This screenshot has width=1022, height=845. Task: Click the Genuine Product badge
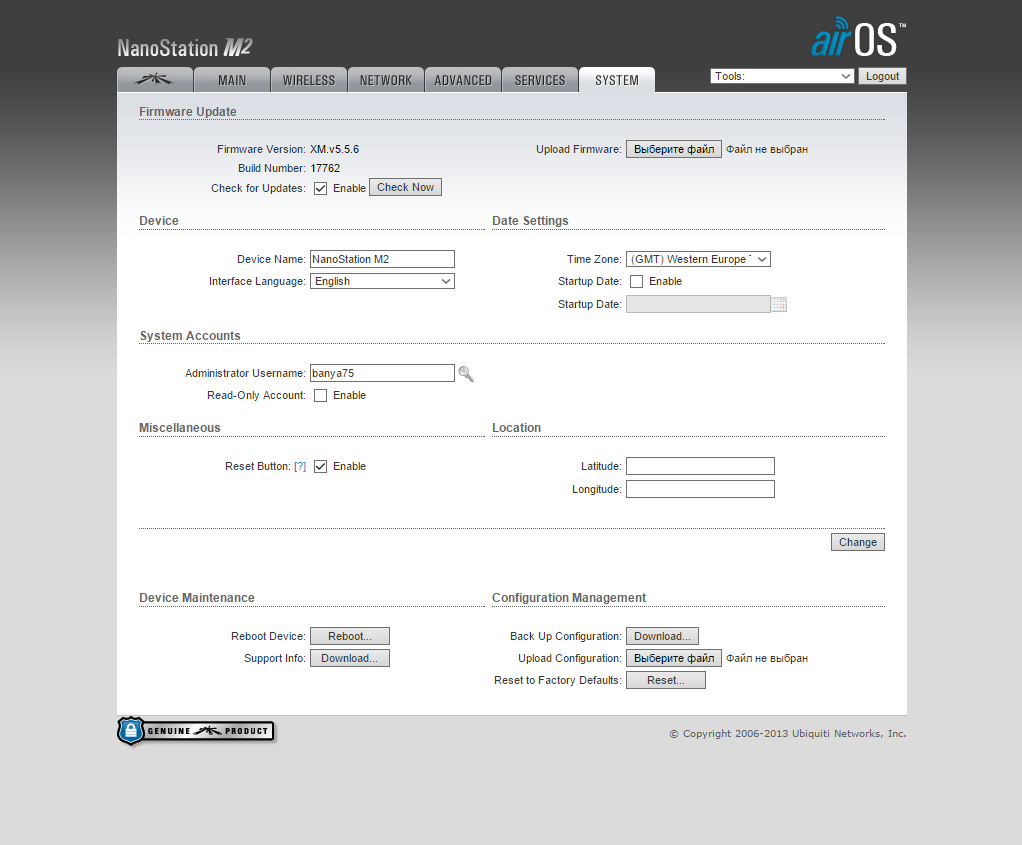196,731
